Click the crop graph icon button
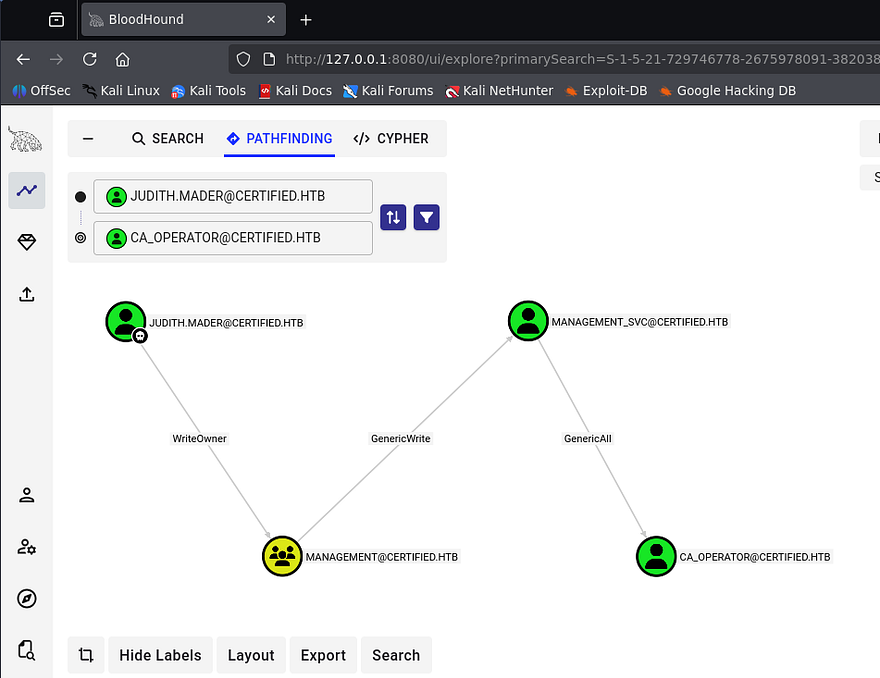This screenshot has width=880, height=678. (86, 655)
